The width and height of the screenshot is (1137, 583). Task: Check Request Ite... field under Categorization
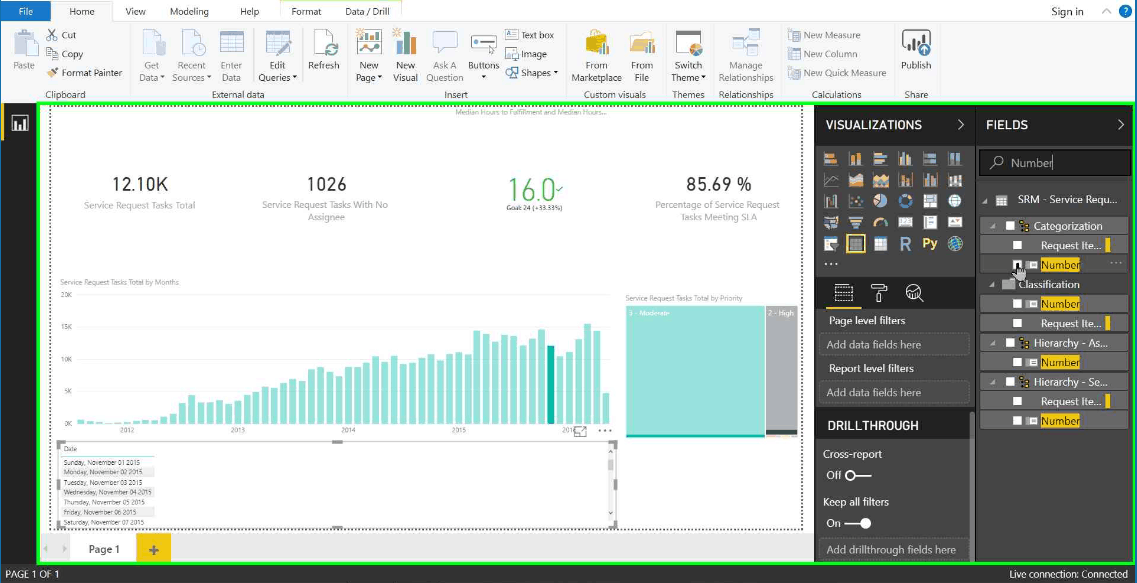[1017, 245]
